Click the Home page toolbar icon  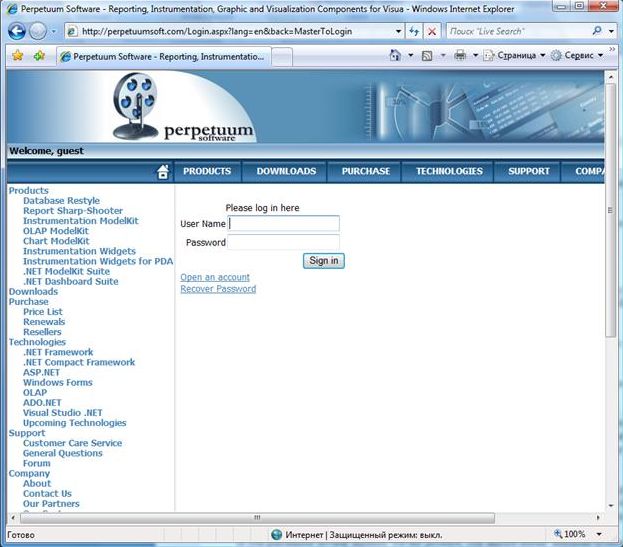[x=395, y=55]
